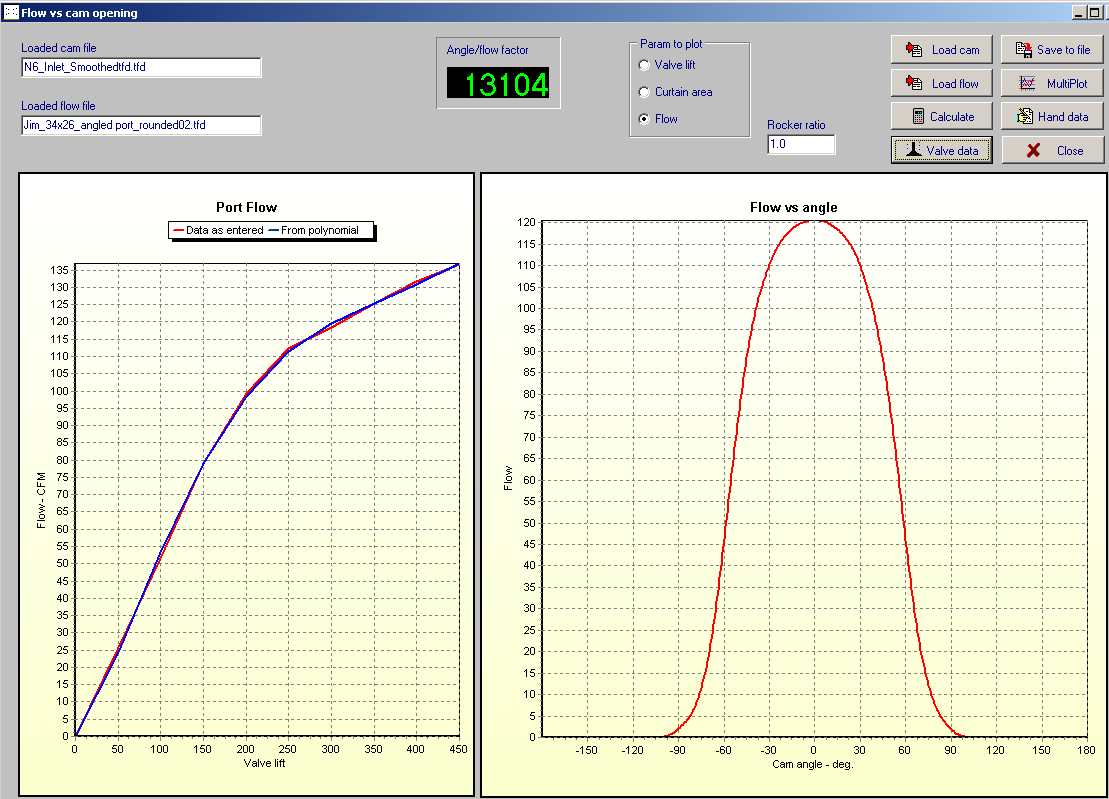Click the Rocker ratio input field

(800, 144)
